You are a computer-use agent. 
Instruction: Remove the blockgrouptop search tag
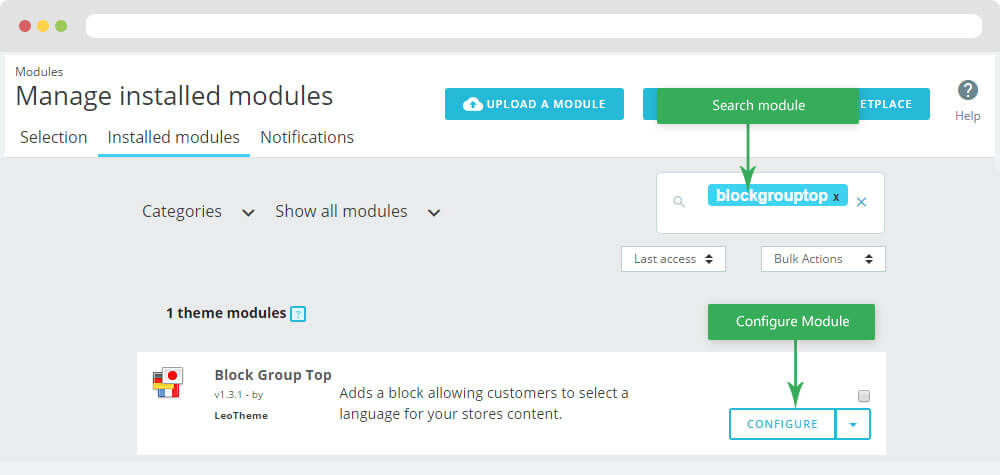point(836,197)
